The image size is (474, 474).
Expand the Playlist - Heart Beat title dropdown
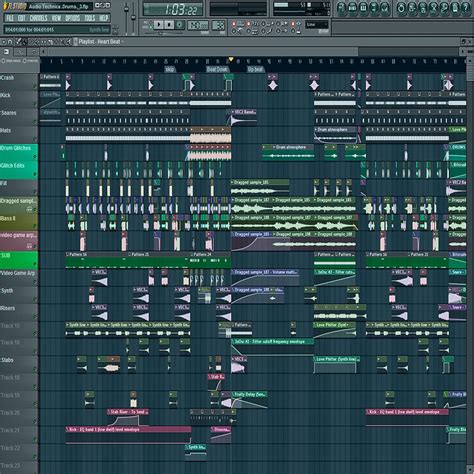click(x=123, y=42)
